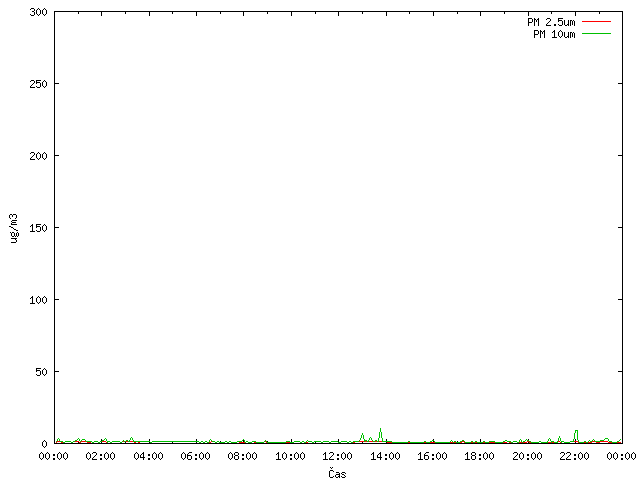The height and width of the screenshot is (480, 640).
Task: Click the Čas x-axis title
Action: point(337,473)
